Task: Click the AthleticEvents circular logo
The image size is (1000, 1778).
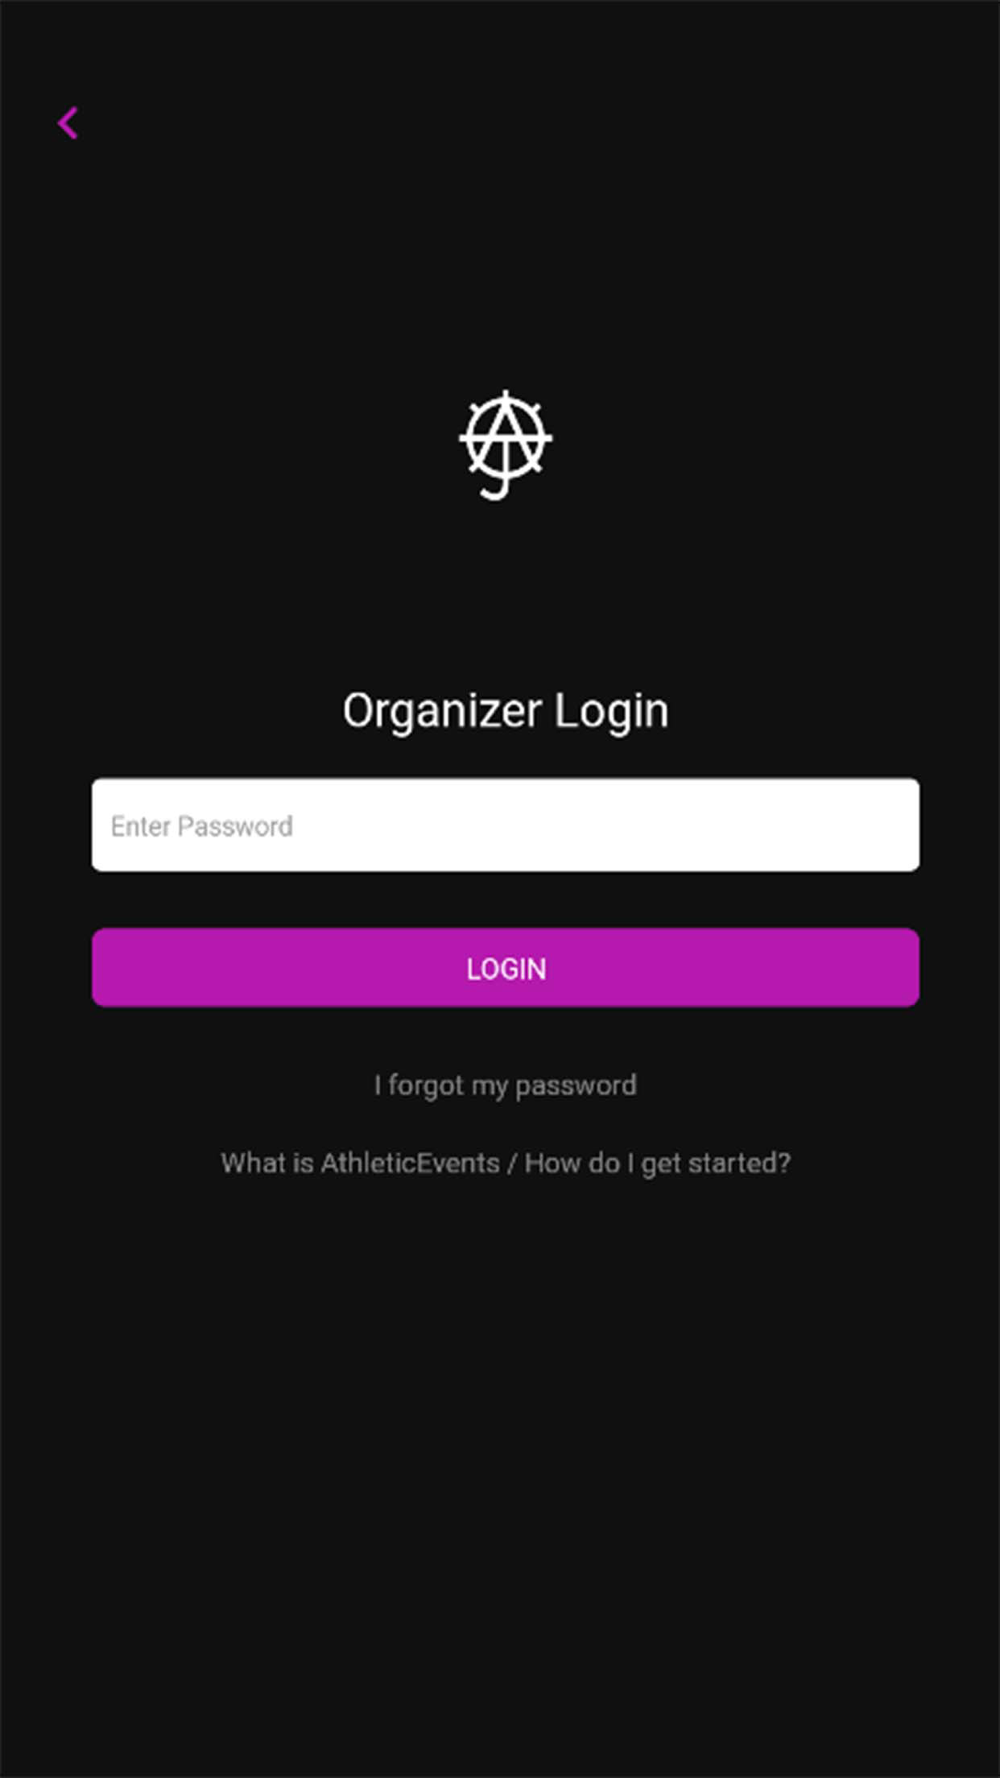Action: (x=505, y=444)
